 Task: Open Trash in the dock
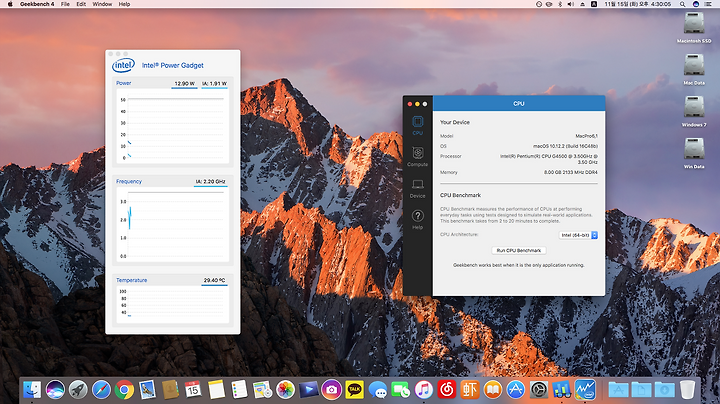click(687, 390)
